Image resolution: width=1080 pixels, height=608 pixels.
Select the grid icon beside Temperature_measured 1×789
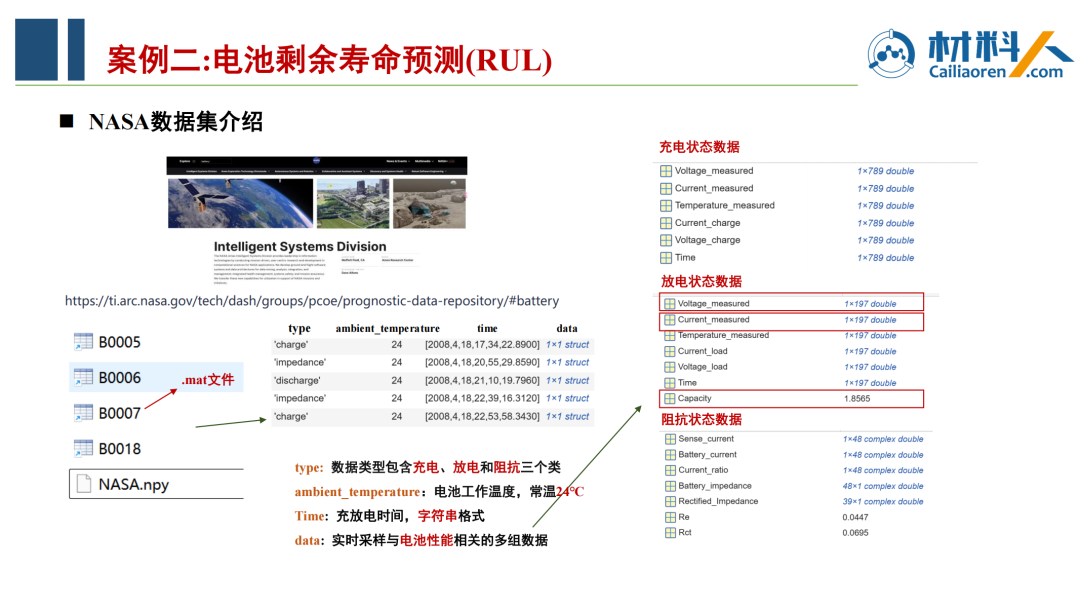click(666, 205)
